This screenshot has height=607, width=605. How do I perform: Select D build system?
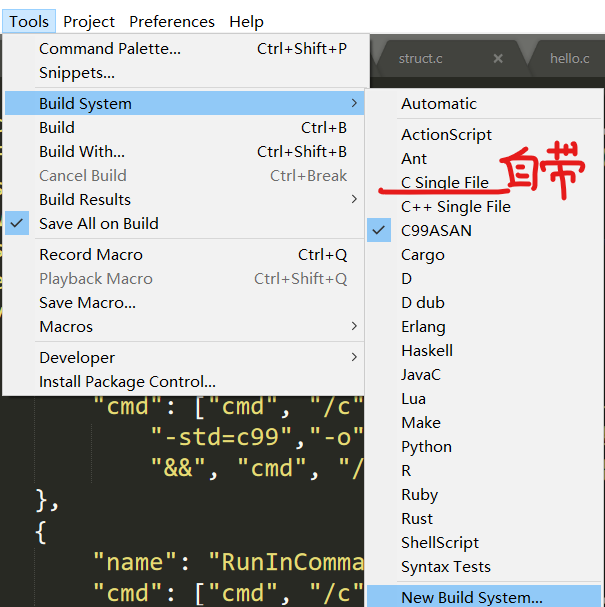click(484, 279)
